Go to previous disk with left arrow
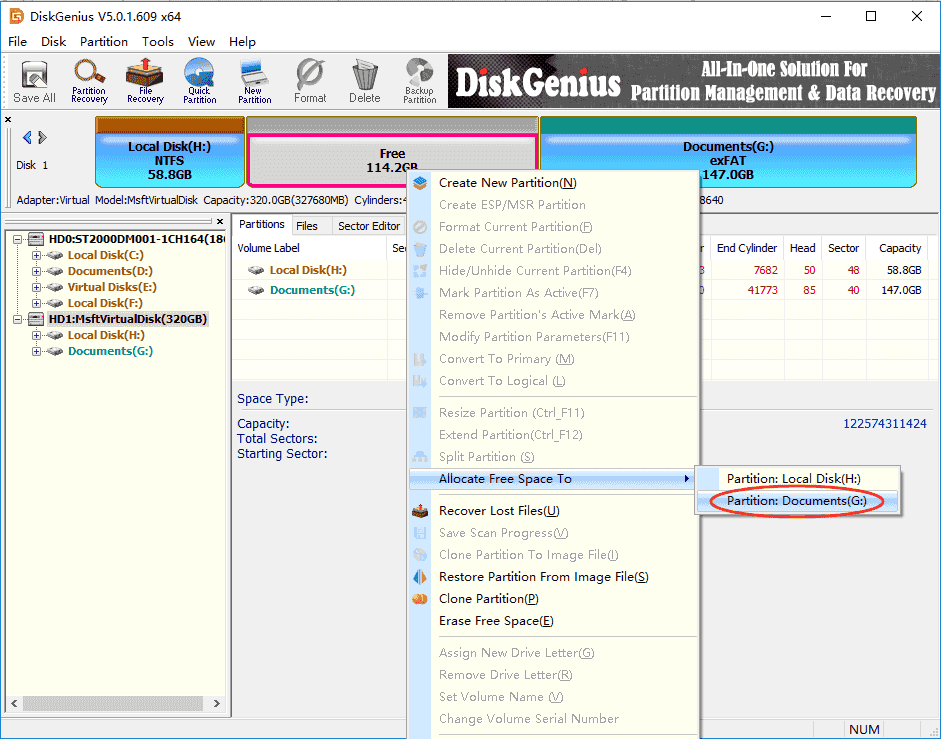The image size is (941, 739). pyautogui.click(x=27, y=137)
